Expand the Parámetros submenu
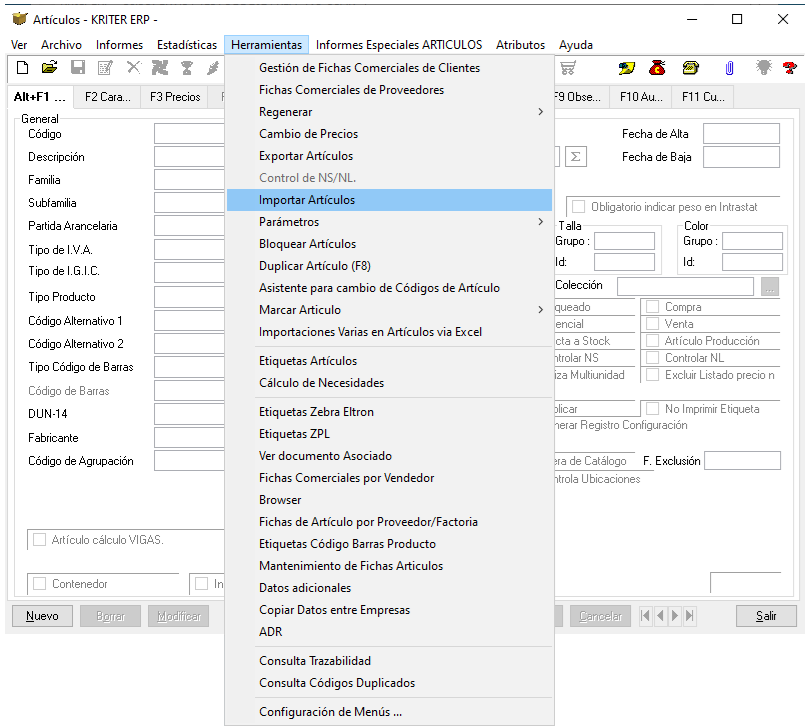 [x=389, y=222]
